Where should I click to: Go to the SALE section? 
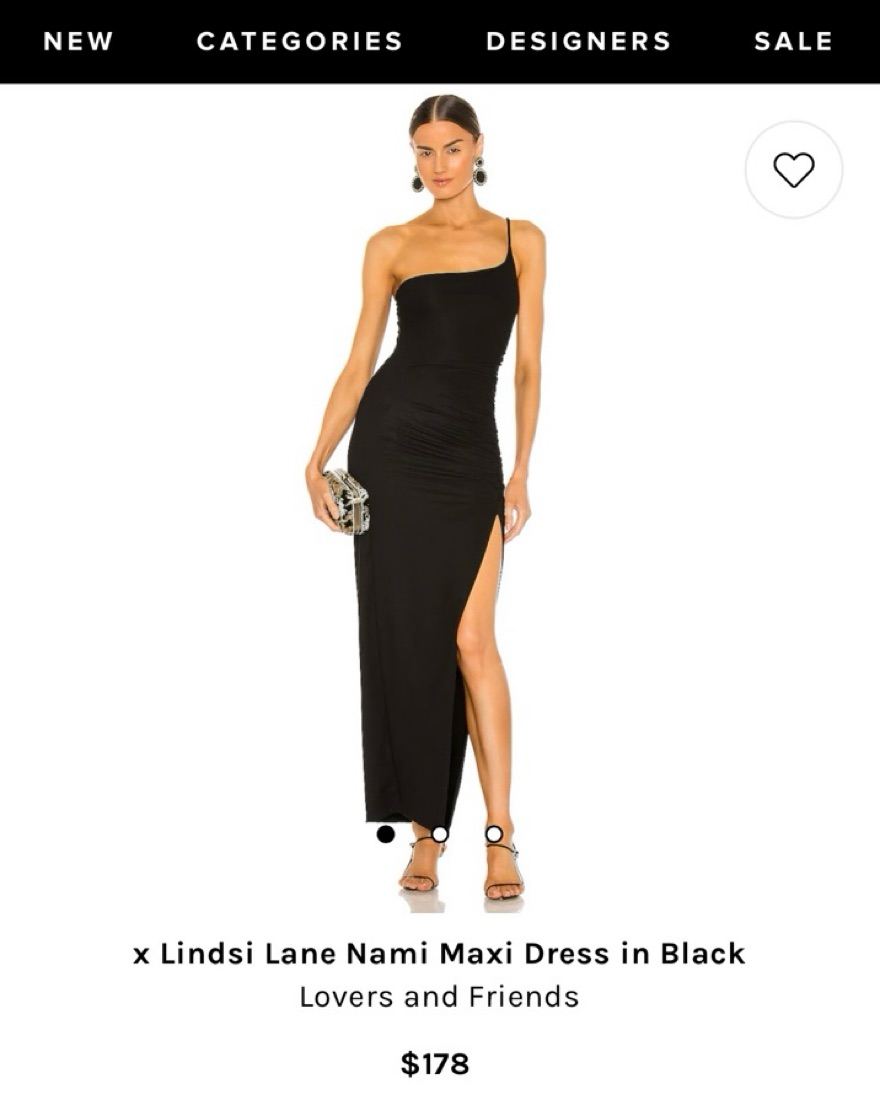793,41
